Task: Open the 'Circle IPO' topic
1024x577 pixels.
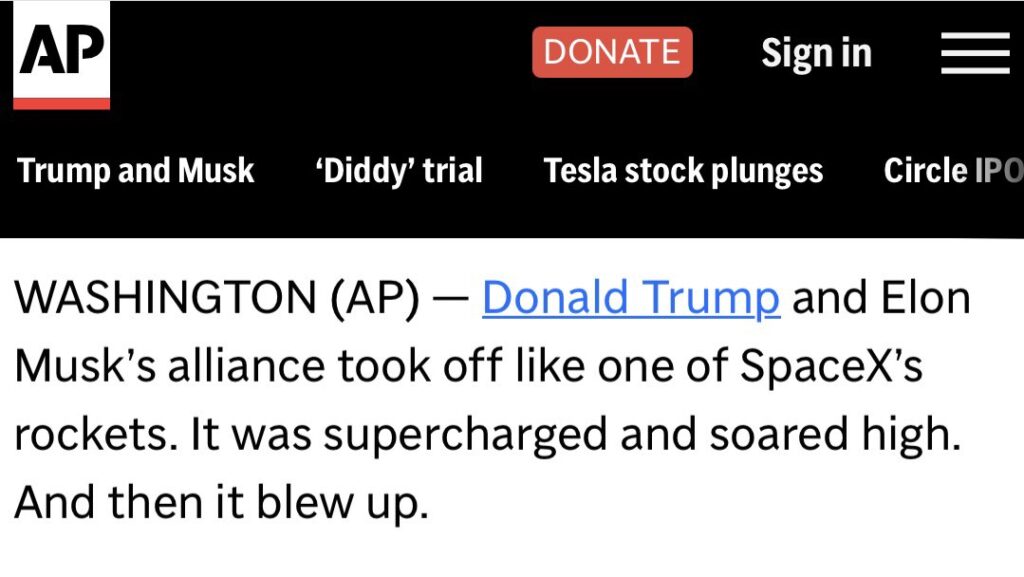Action: (x=953, y=171)
